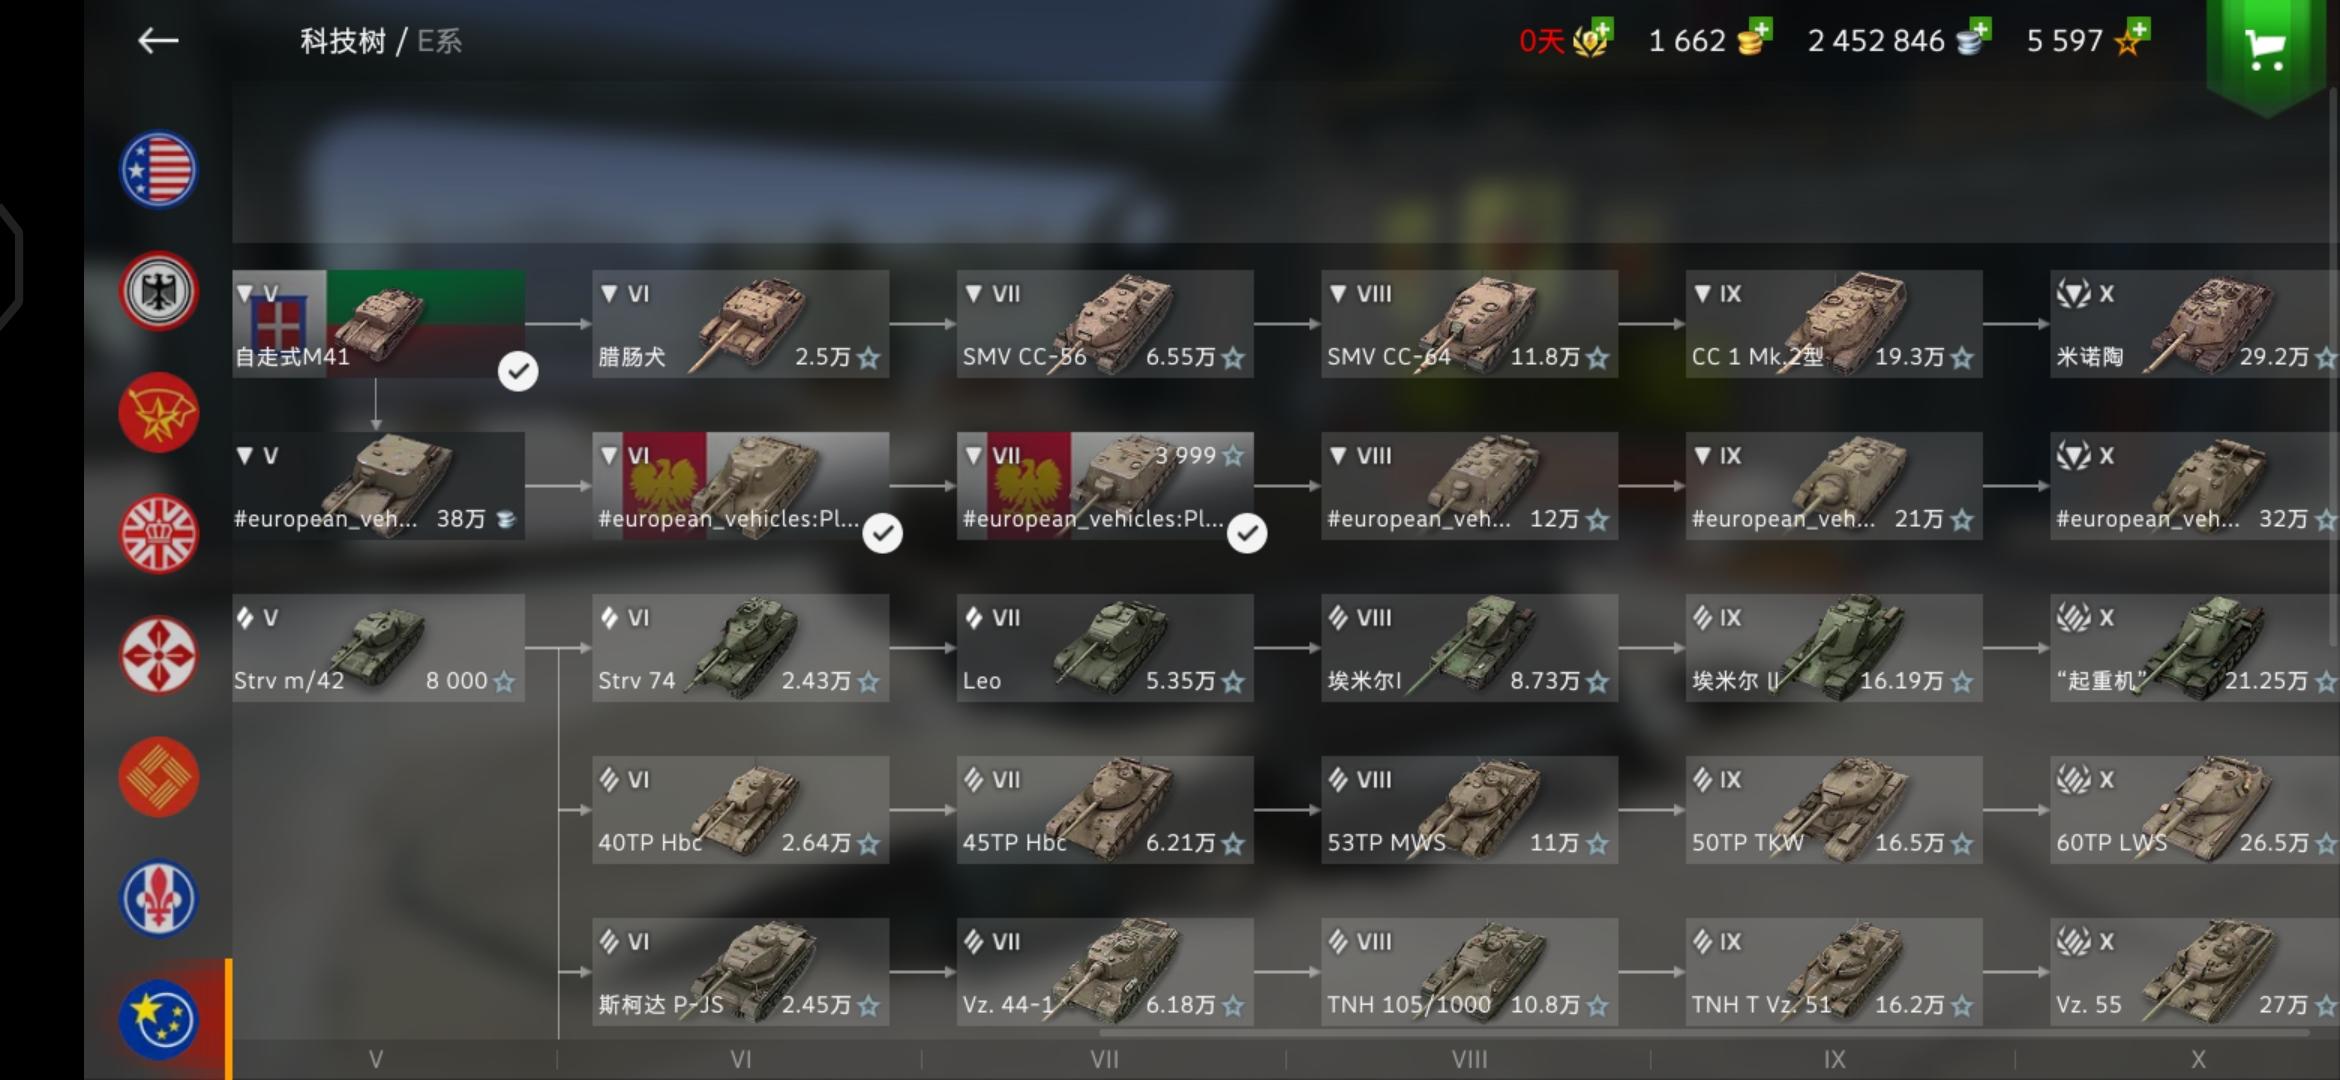Screen dimensions: 2340x1080
Task: Select the Britain crown nation emblem
Action: (159, 534)
